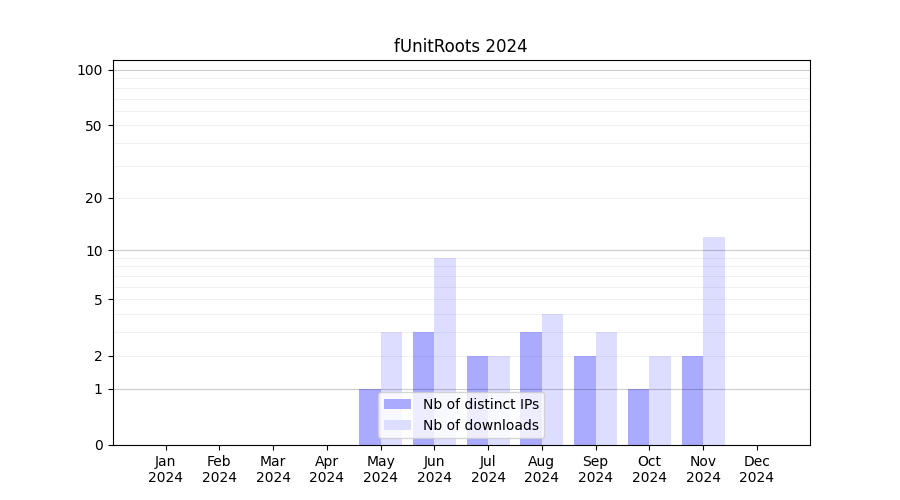Click the Aug 2024 downloads bar
Viewport: 900px width, 500px height.
click(x=552, y=380)
